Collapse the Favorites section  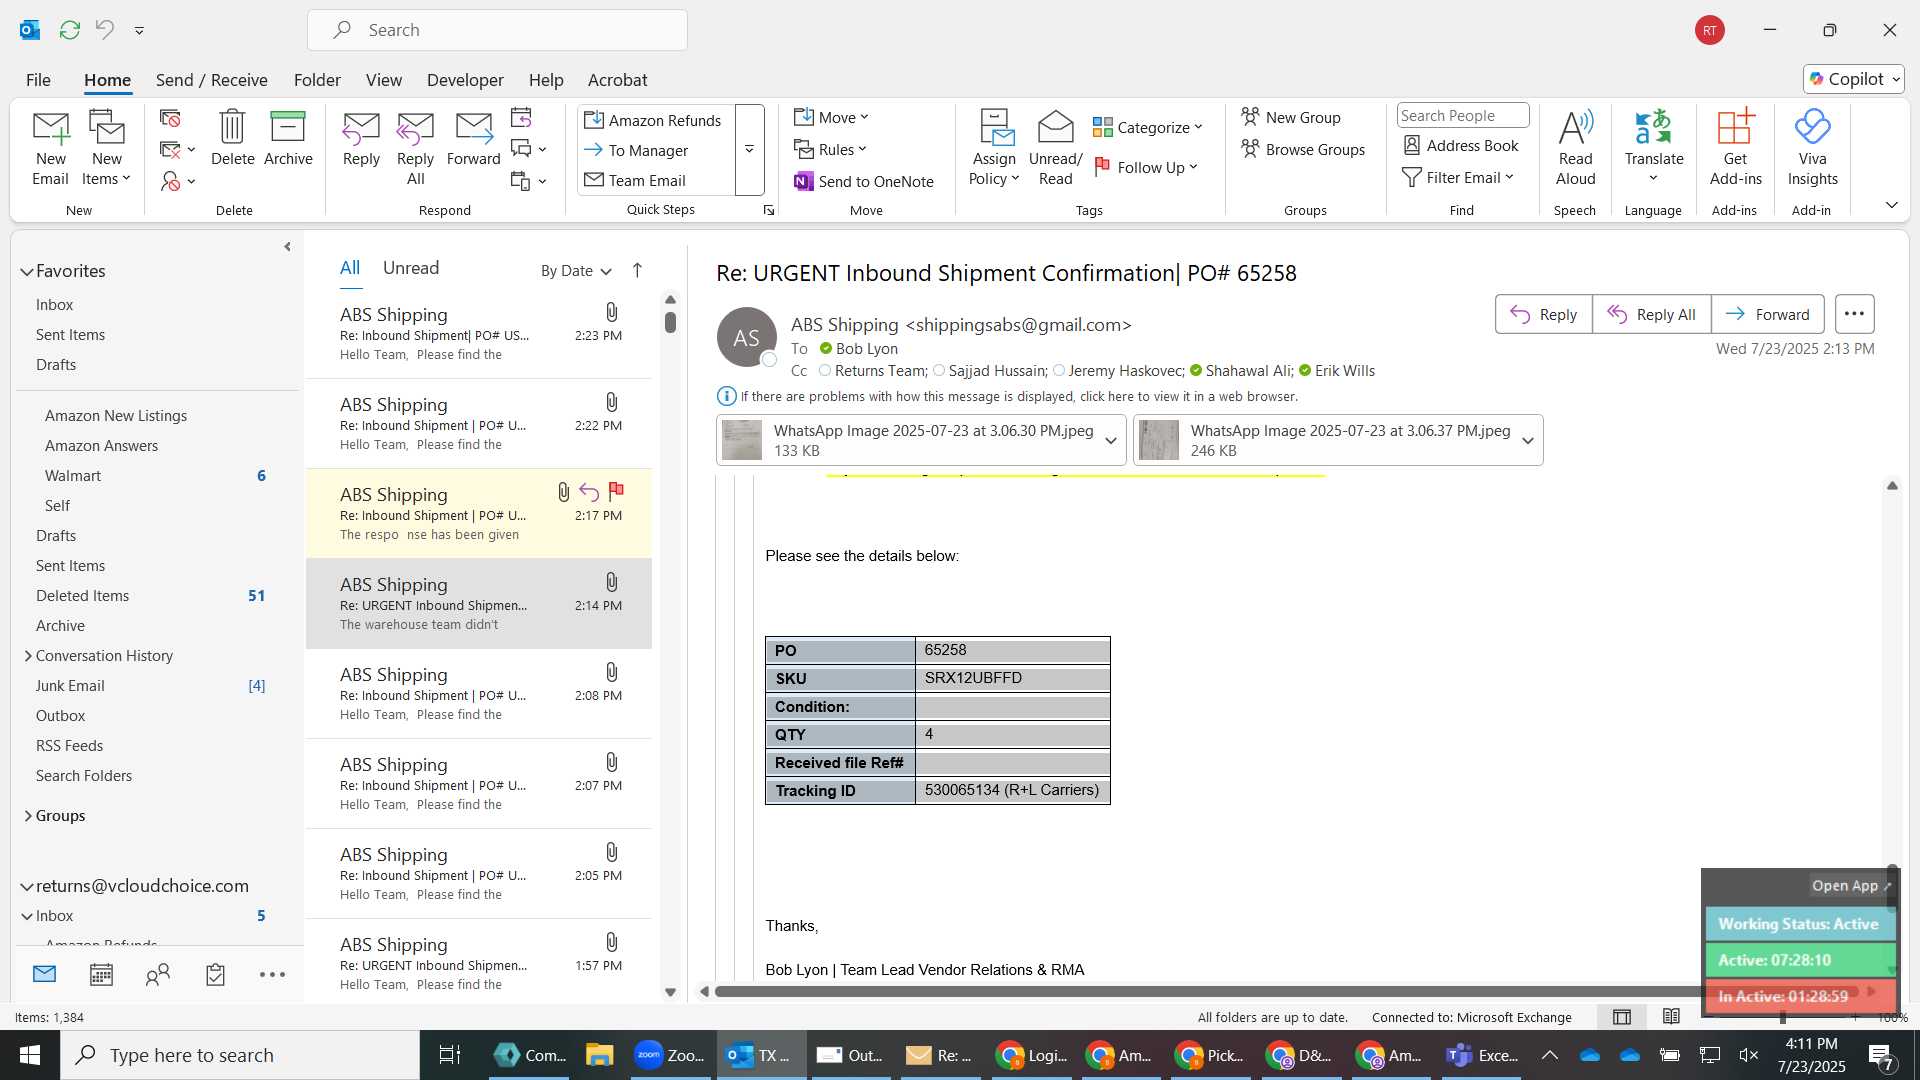click(x=27, y=272)
